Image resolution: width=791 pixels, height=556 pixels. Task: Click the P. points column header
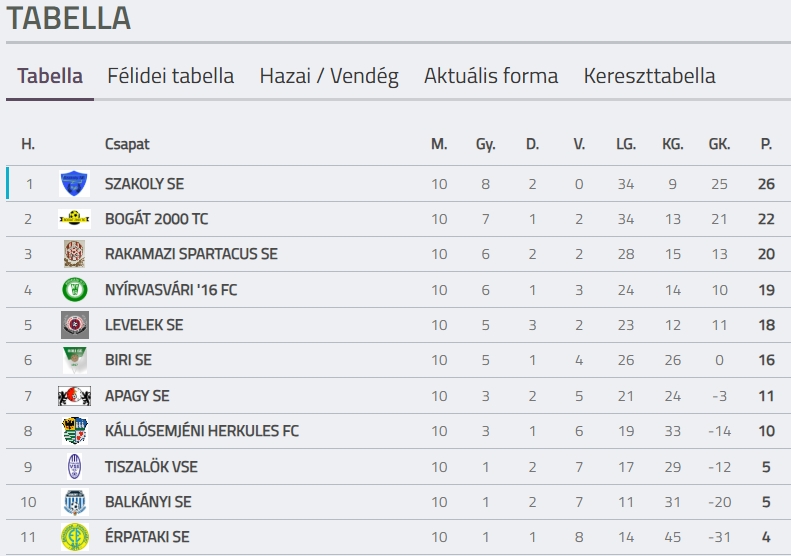click(x=766, y=144)
